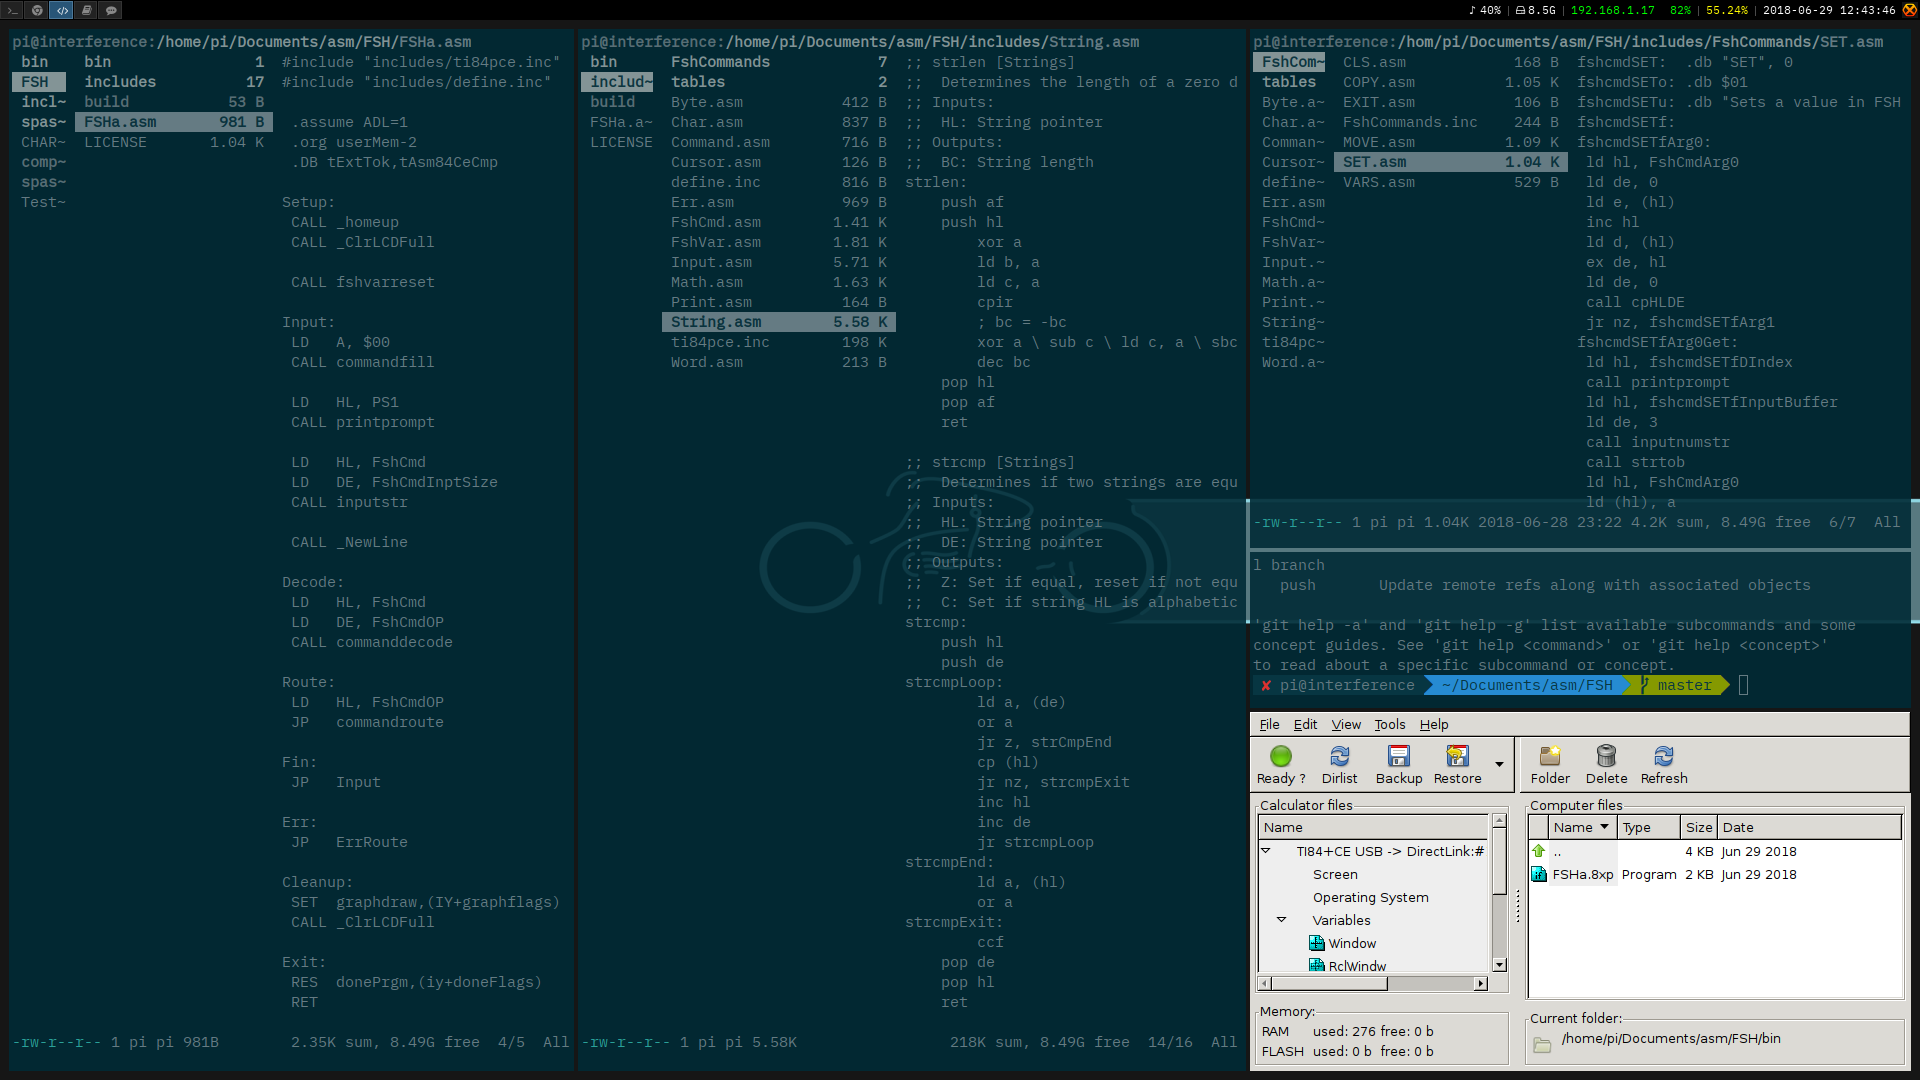This screenshot has height=1080, width=1920.
Task: Select LICENSE in the left ranger pane
Action: (173, 142)
